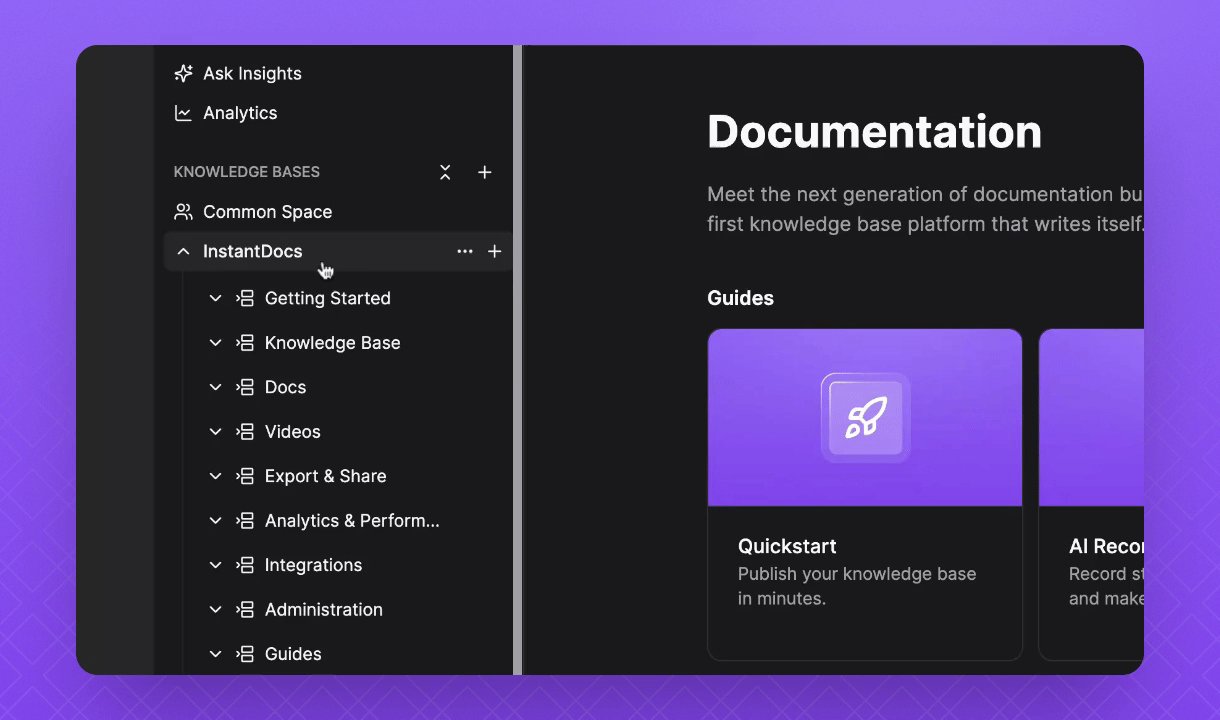
Task: Open InstantDocs more options ellipsis
Action: (x=465, y=251)
